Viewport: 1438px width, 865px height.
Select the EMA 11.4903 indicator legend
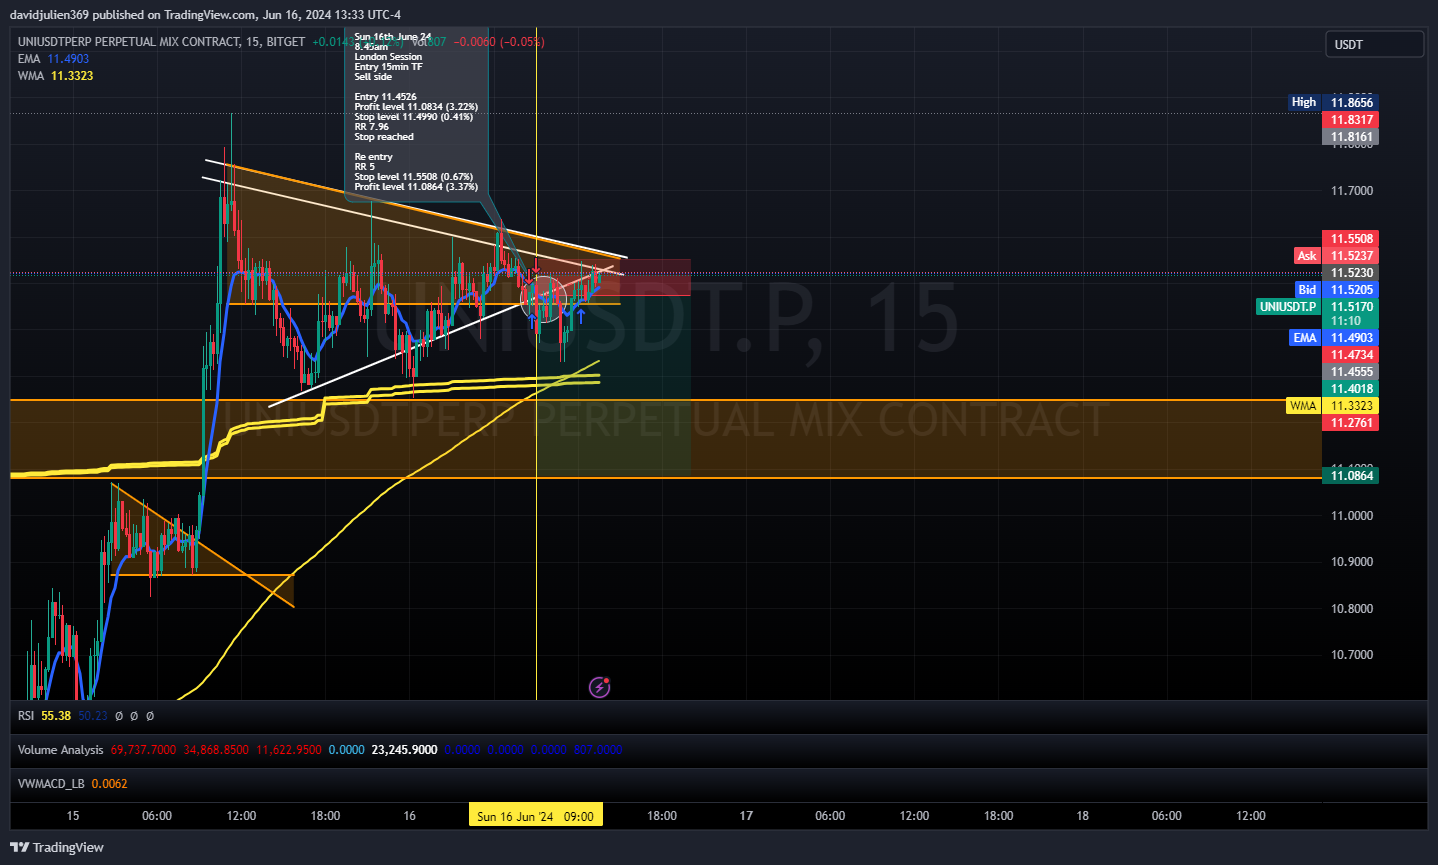pyautogui.click(x=53, y=59)
